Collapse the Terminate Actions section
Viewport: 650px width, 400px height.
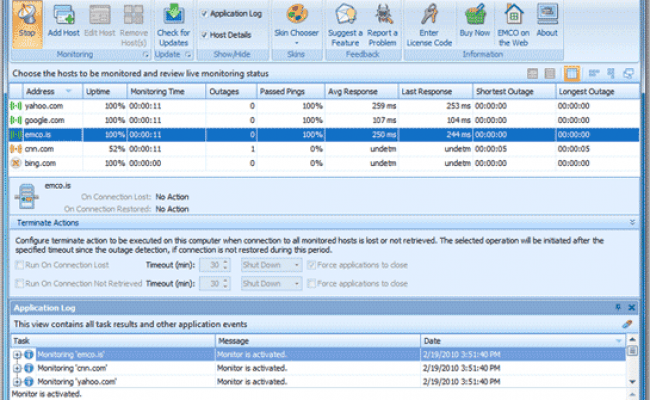click(632, 223)
